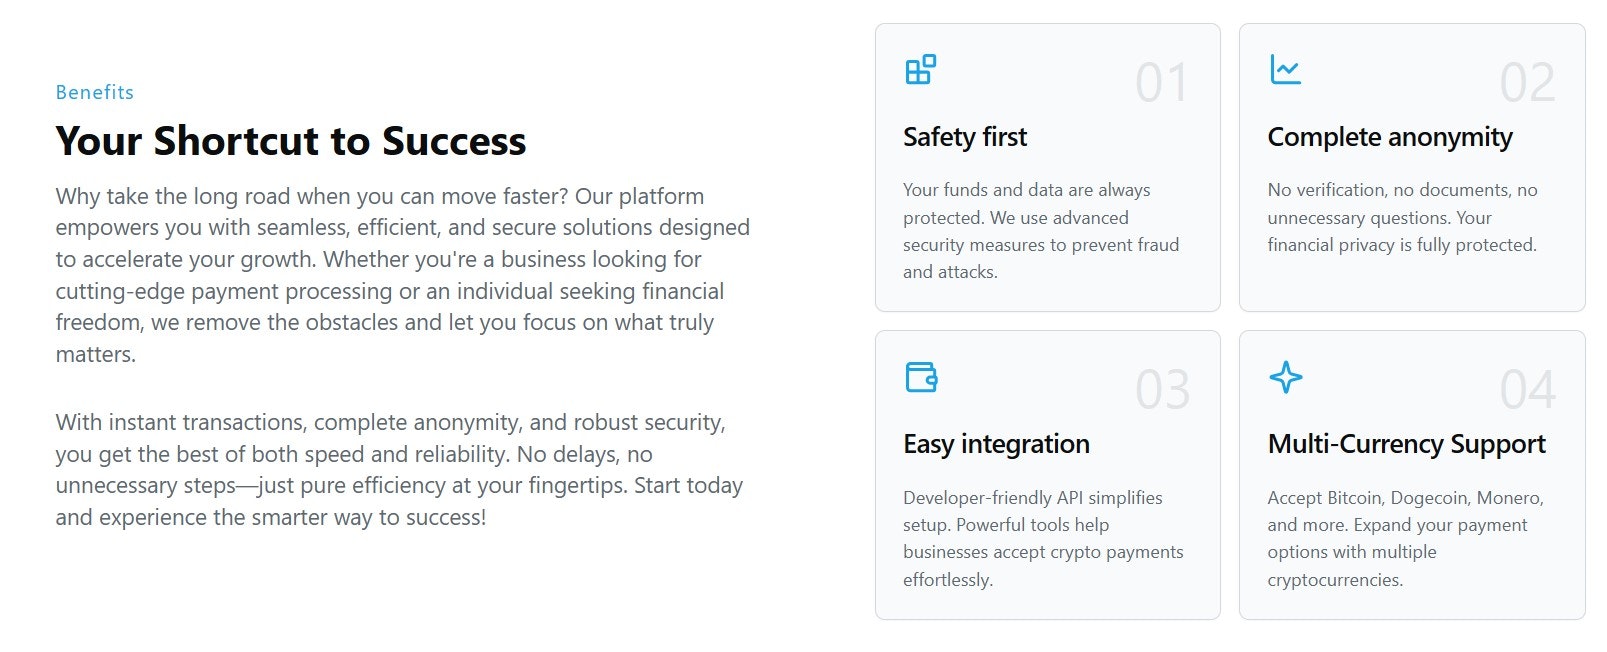
Task: Click the 01 number on first card
Action: coord(1161,83)
